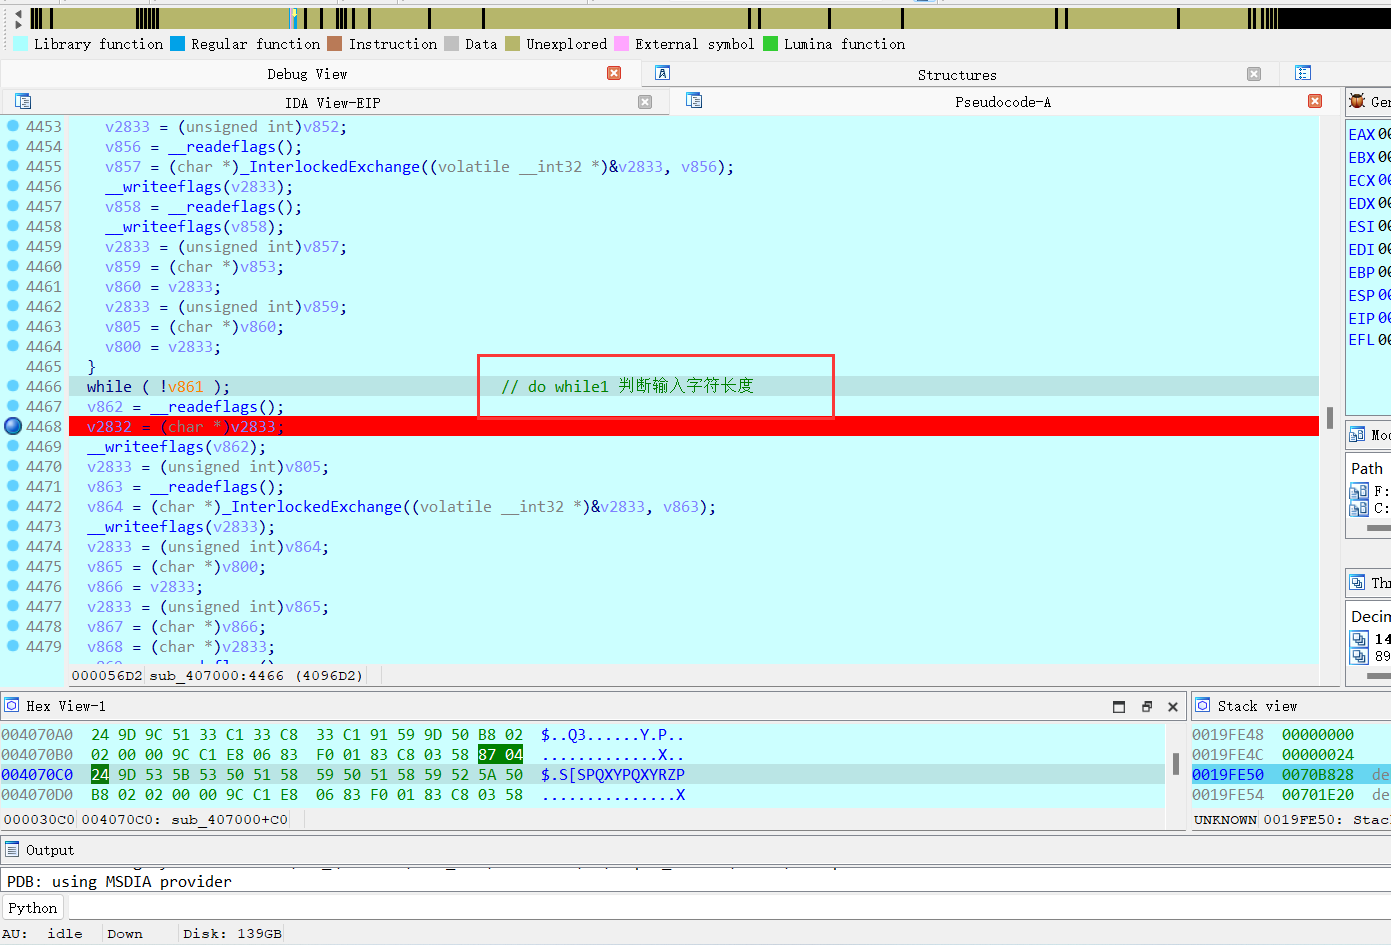Click the IDA View-EIP tab icon
This screenshot has height=945, width=1391.
pyautogui.click(x=23, y=101)
